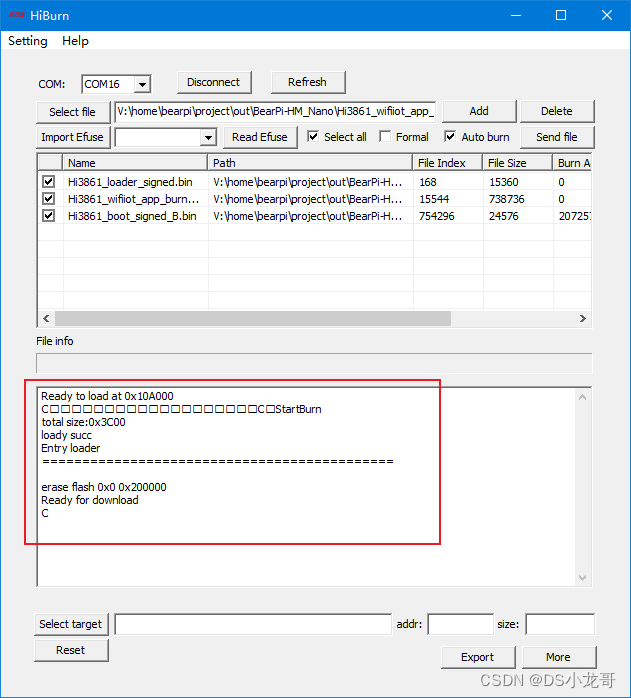Click the file table's left scroll arrow
This screenshot has height=698, width=631.
[46, 318]
